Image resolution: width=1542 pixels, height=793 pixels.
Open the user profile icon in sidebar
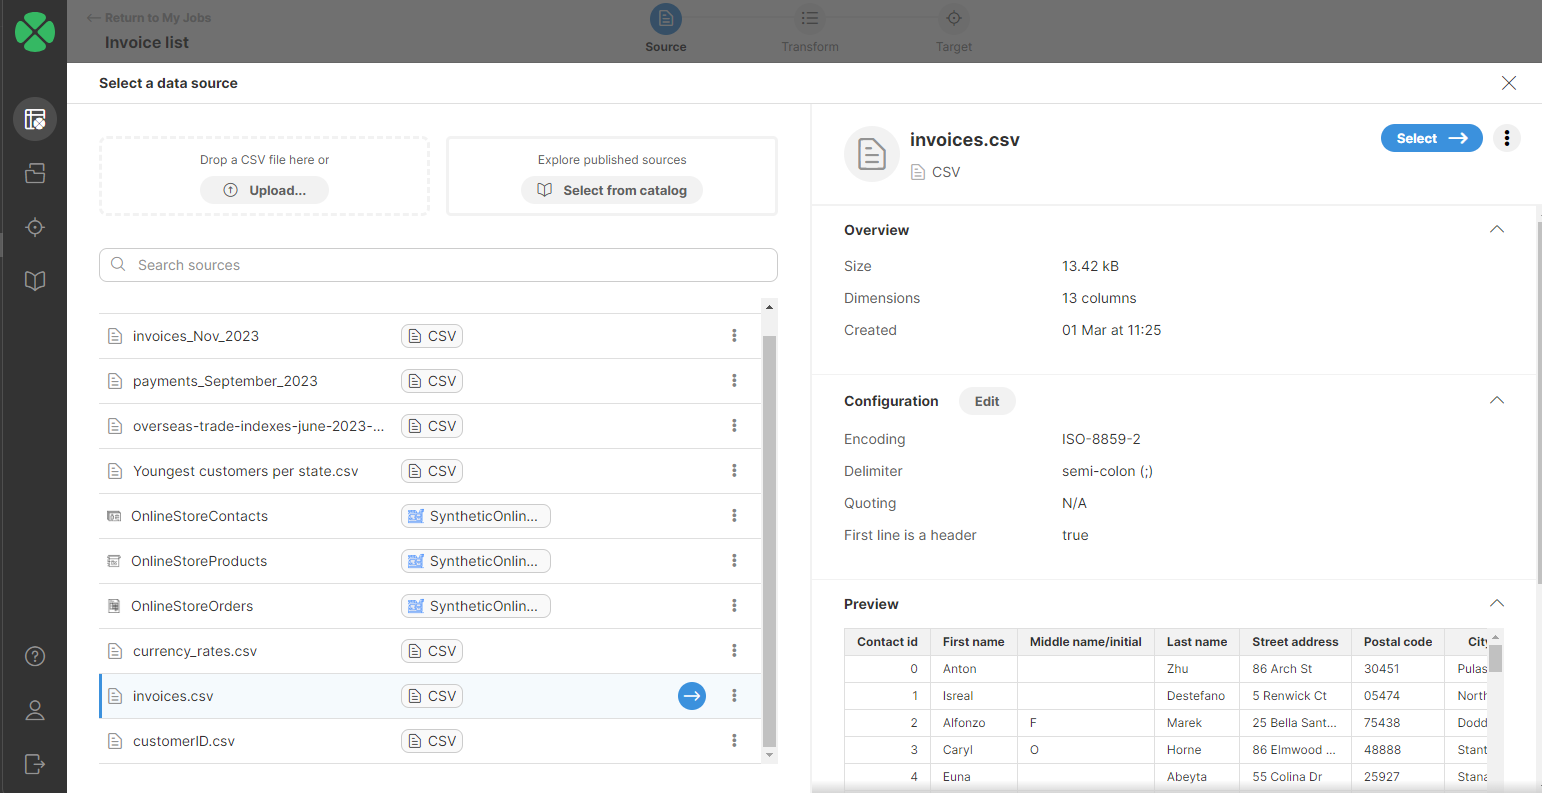35,710
